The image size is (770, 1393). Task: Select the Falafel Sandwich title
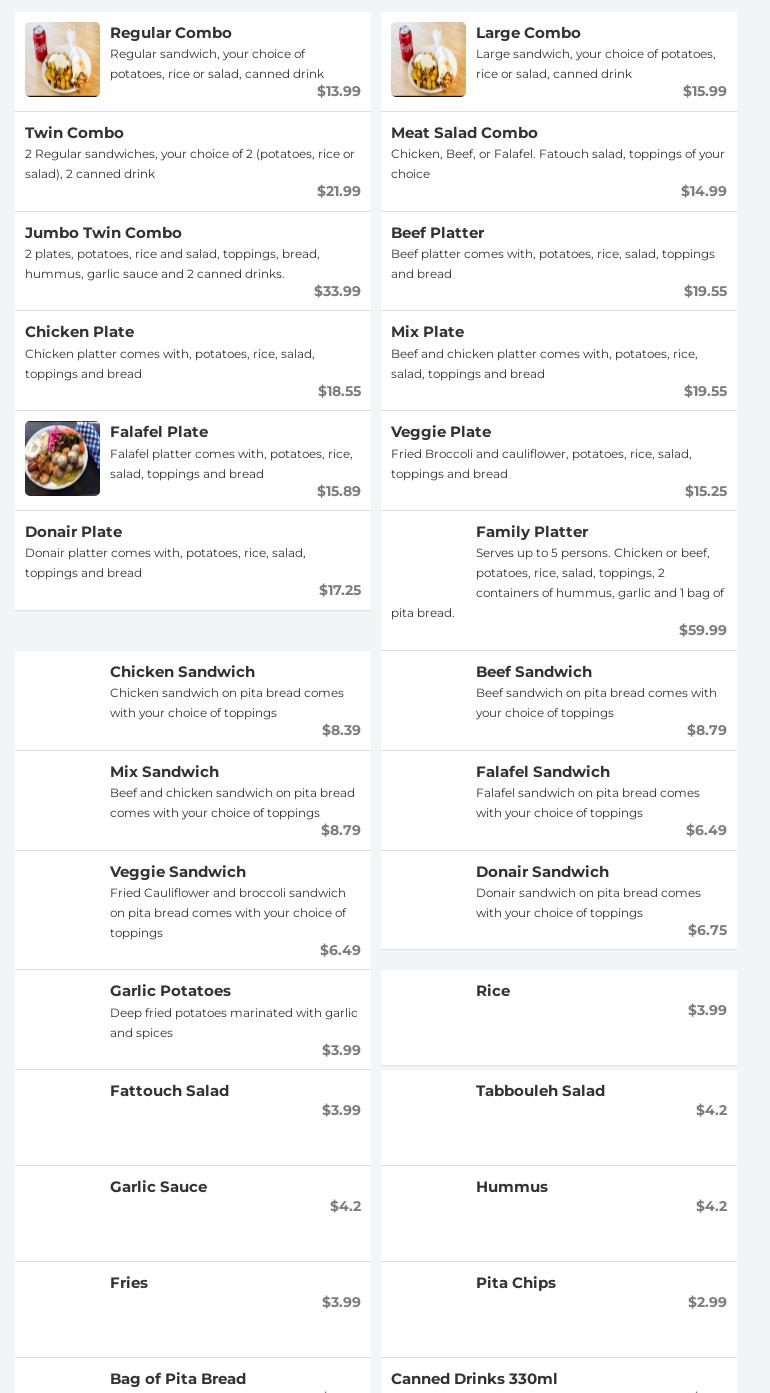click(542, 772)
